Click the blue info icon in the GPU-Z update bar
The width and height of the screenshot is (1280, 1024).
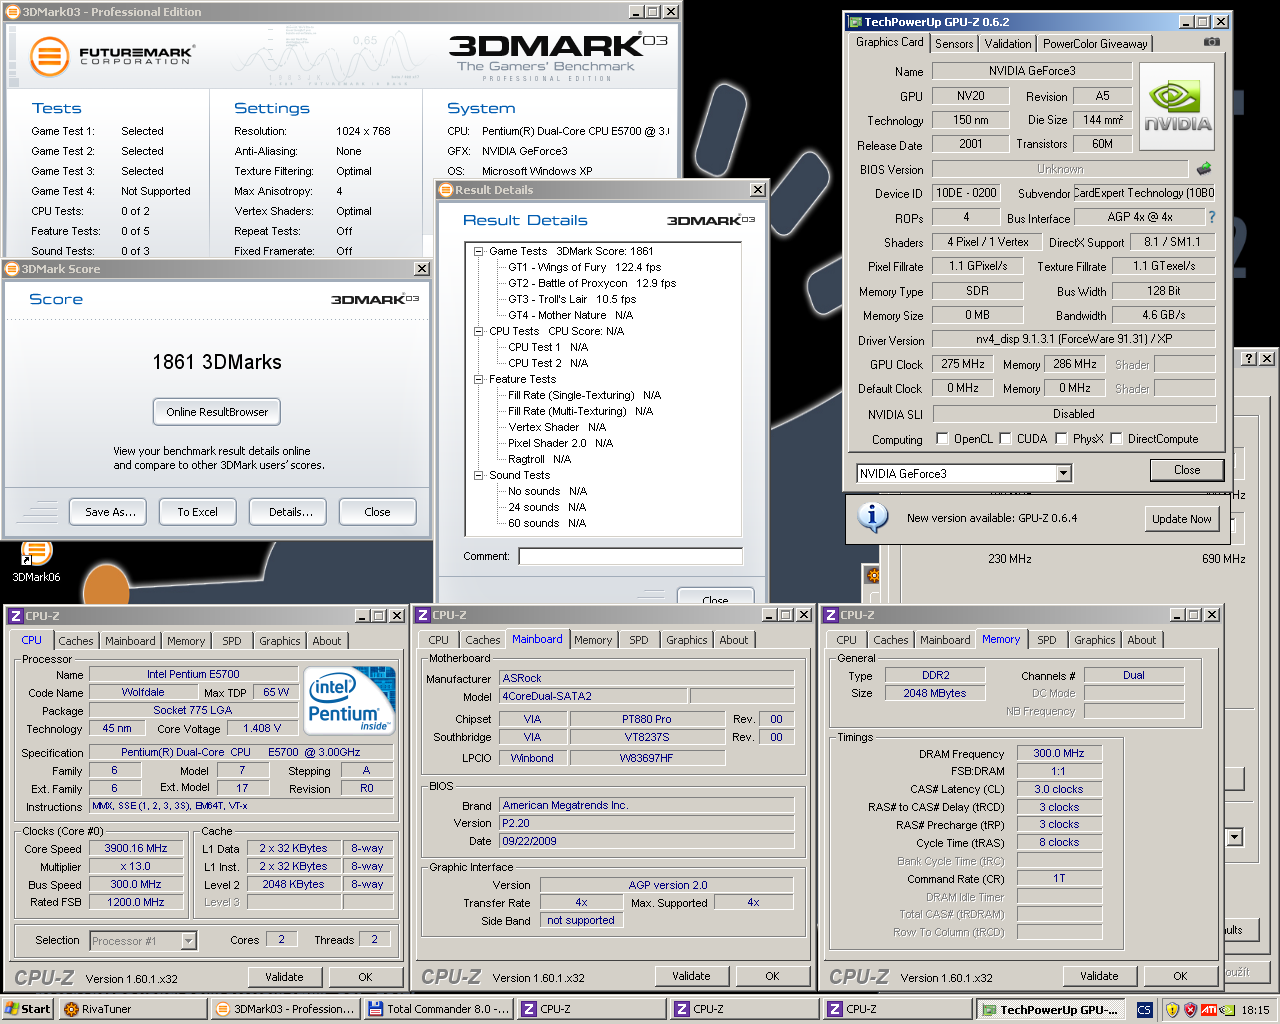(873, 516)
